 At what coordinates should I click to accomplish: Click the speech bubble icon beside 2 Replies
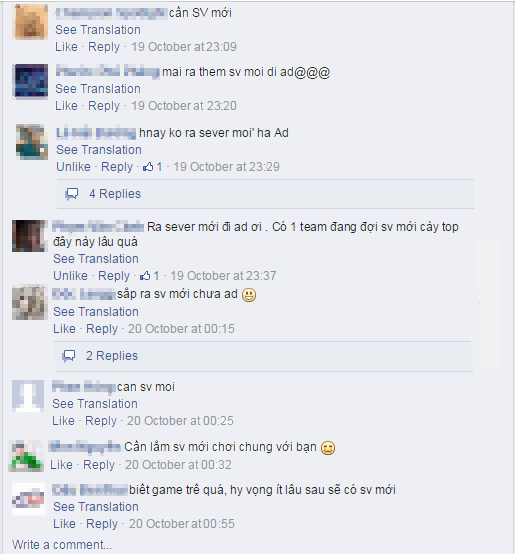(x=69, y=356)
